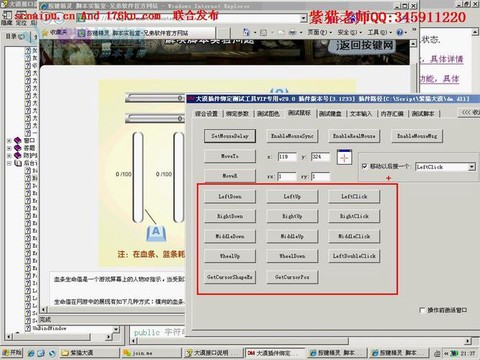This screenshot has width=480, height=360.
Task: Click the WheelDown button
Action: (292, 256)
